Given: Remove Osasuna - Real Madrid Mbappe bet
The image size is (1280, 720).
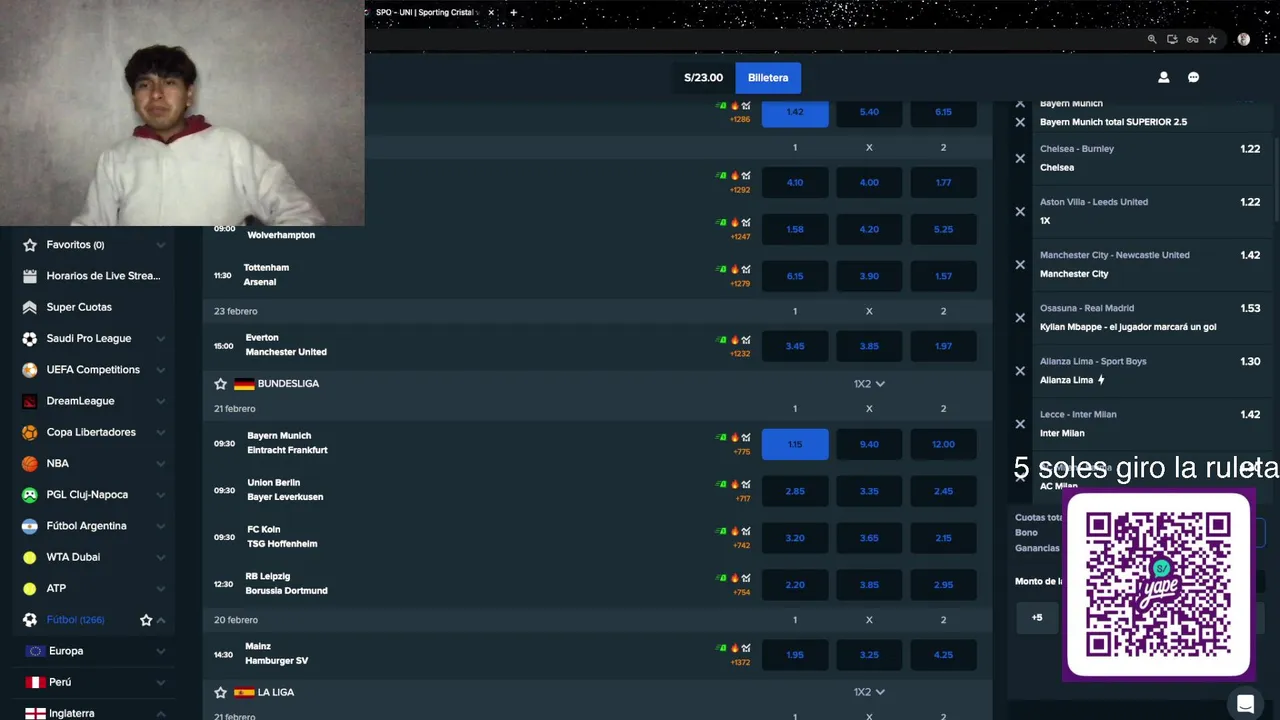Looking at the screenshot, I should pyautogui.click(x=1020, y=317).
